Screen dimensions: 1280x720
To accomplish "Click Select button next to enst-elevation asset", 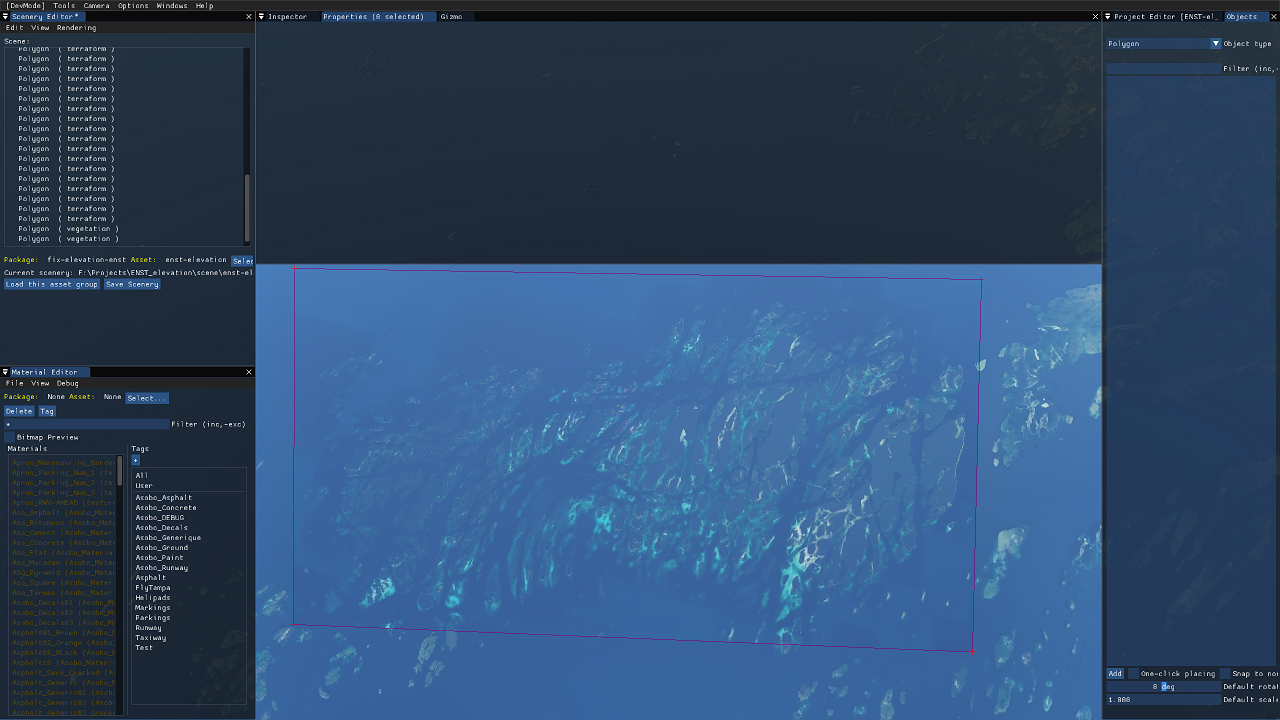I will pos(242,260).
